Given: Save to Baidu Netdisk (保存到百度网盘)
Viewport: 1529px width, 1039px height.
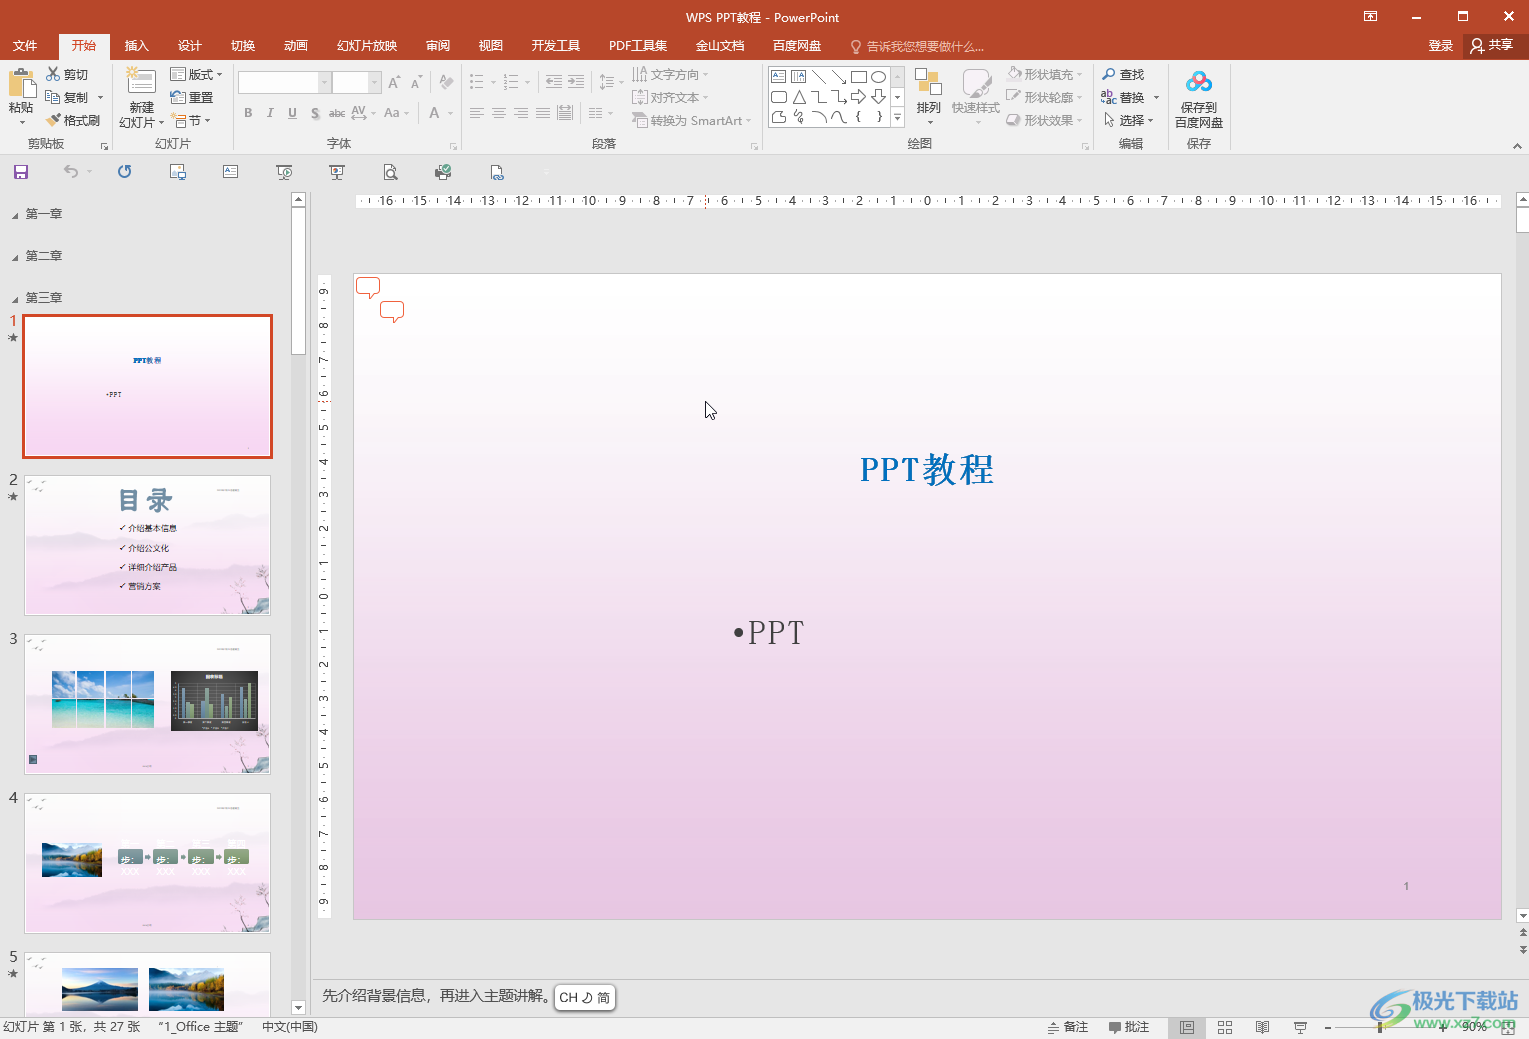Looking at the screenshot, I should (x=1199, y=98).
